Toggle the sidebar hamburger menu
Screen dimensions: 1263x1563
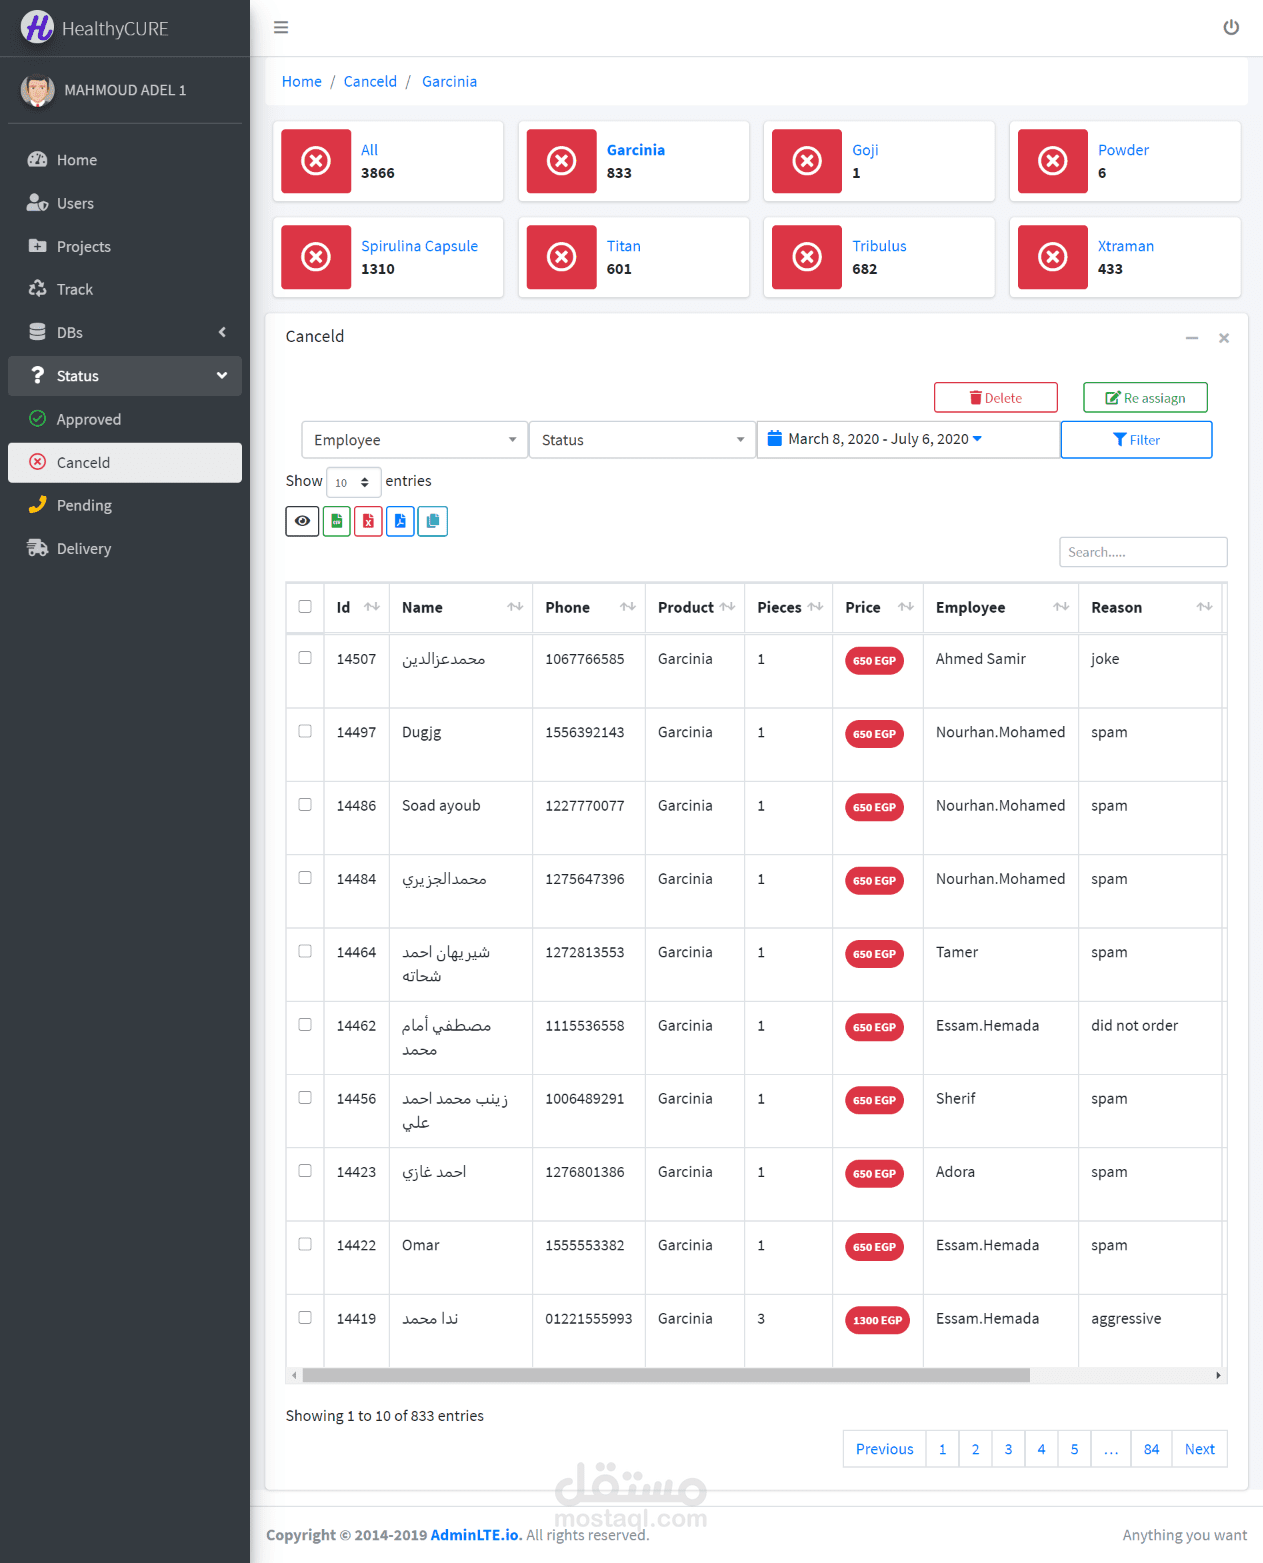tap(281, 28)
